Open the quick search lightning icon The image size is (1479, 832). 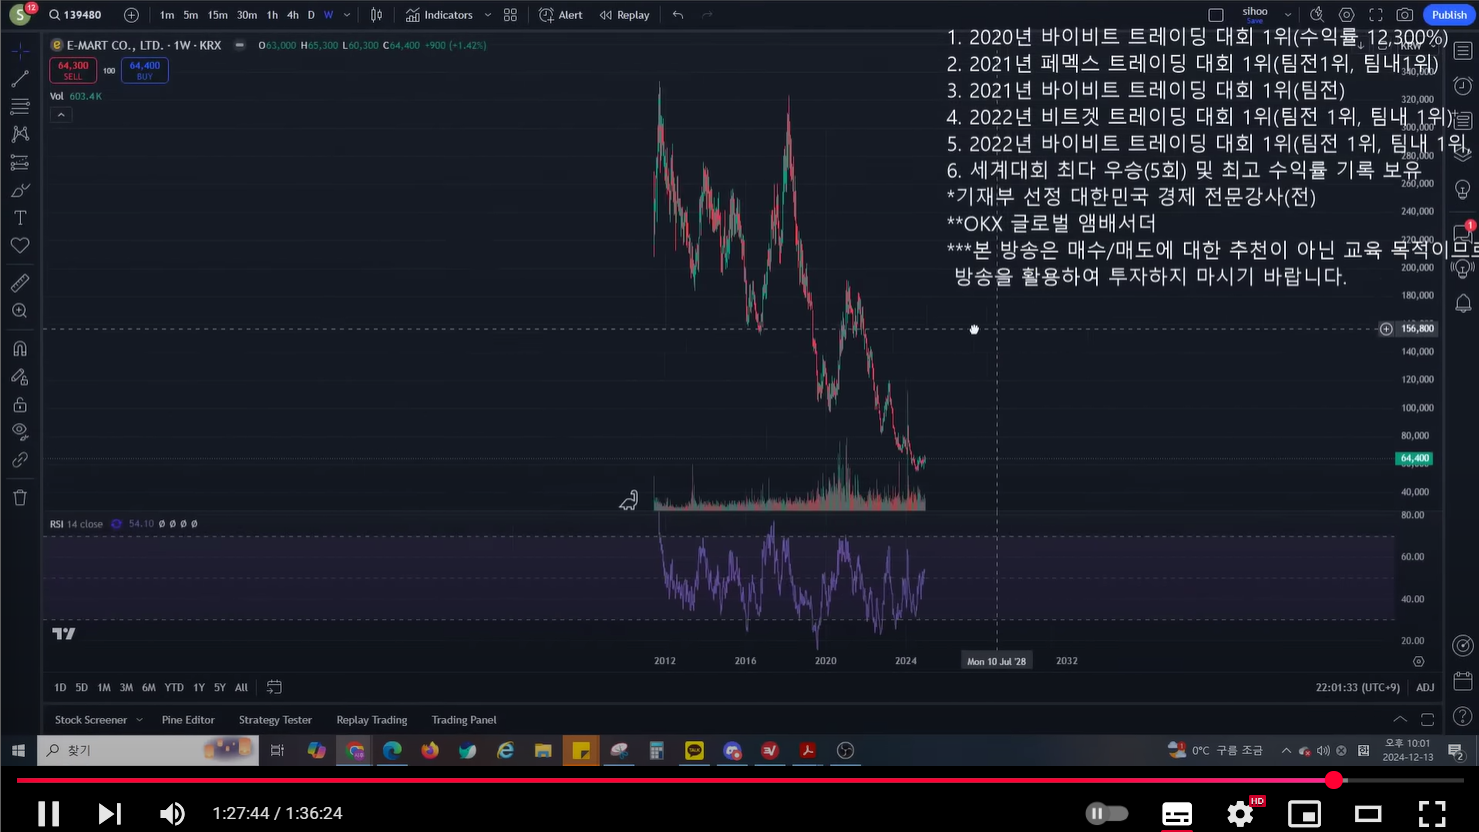[1317, 15]
